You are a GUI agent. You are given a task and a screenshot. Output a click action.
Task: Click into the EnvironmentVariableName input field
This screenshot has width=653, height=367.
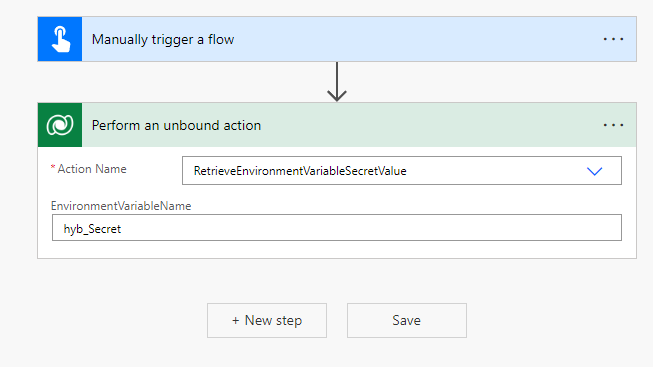(336, 228)
